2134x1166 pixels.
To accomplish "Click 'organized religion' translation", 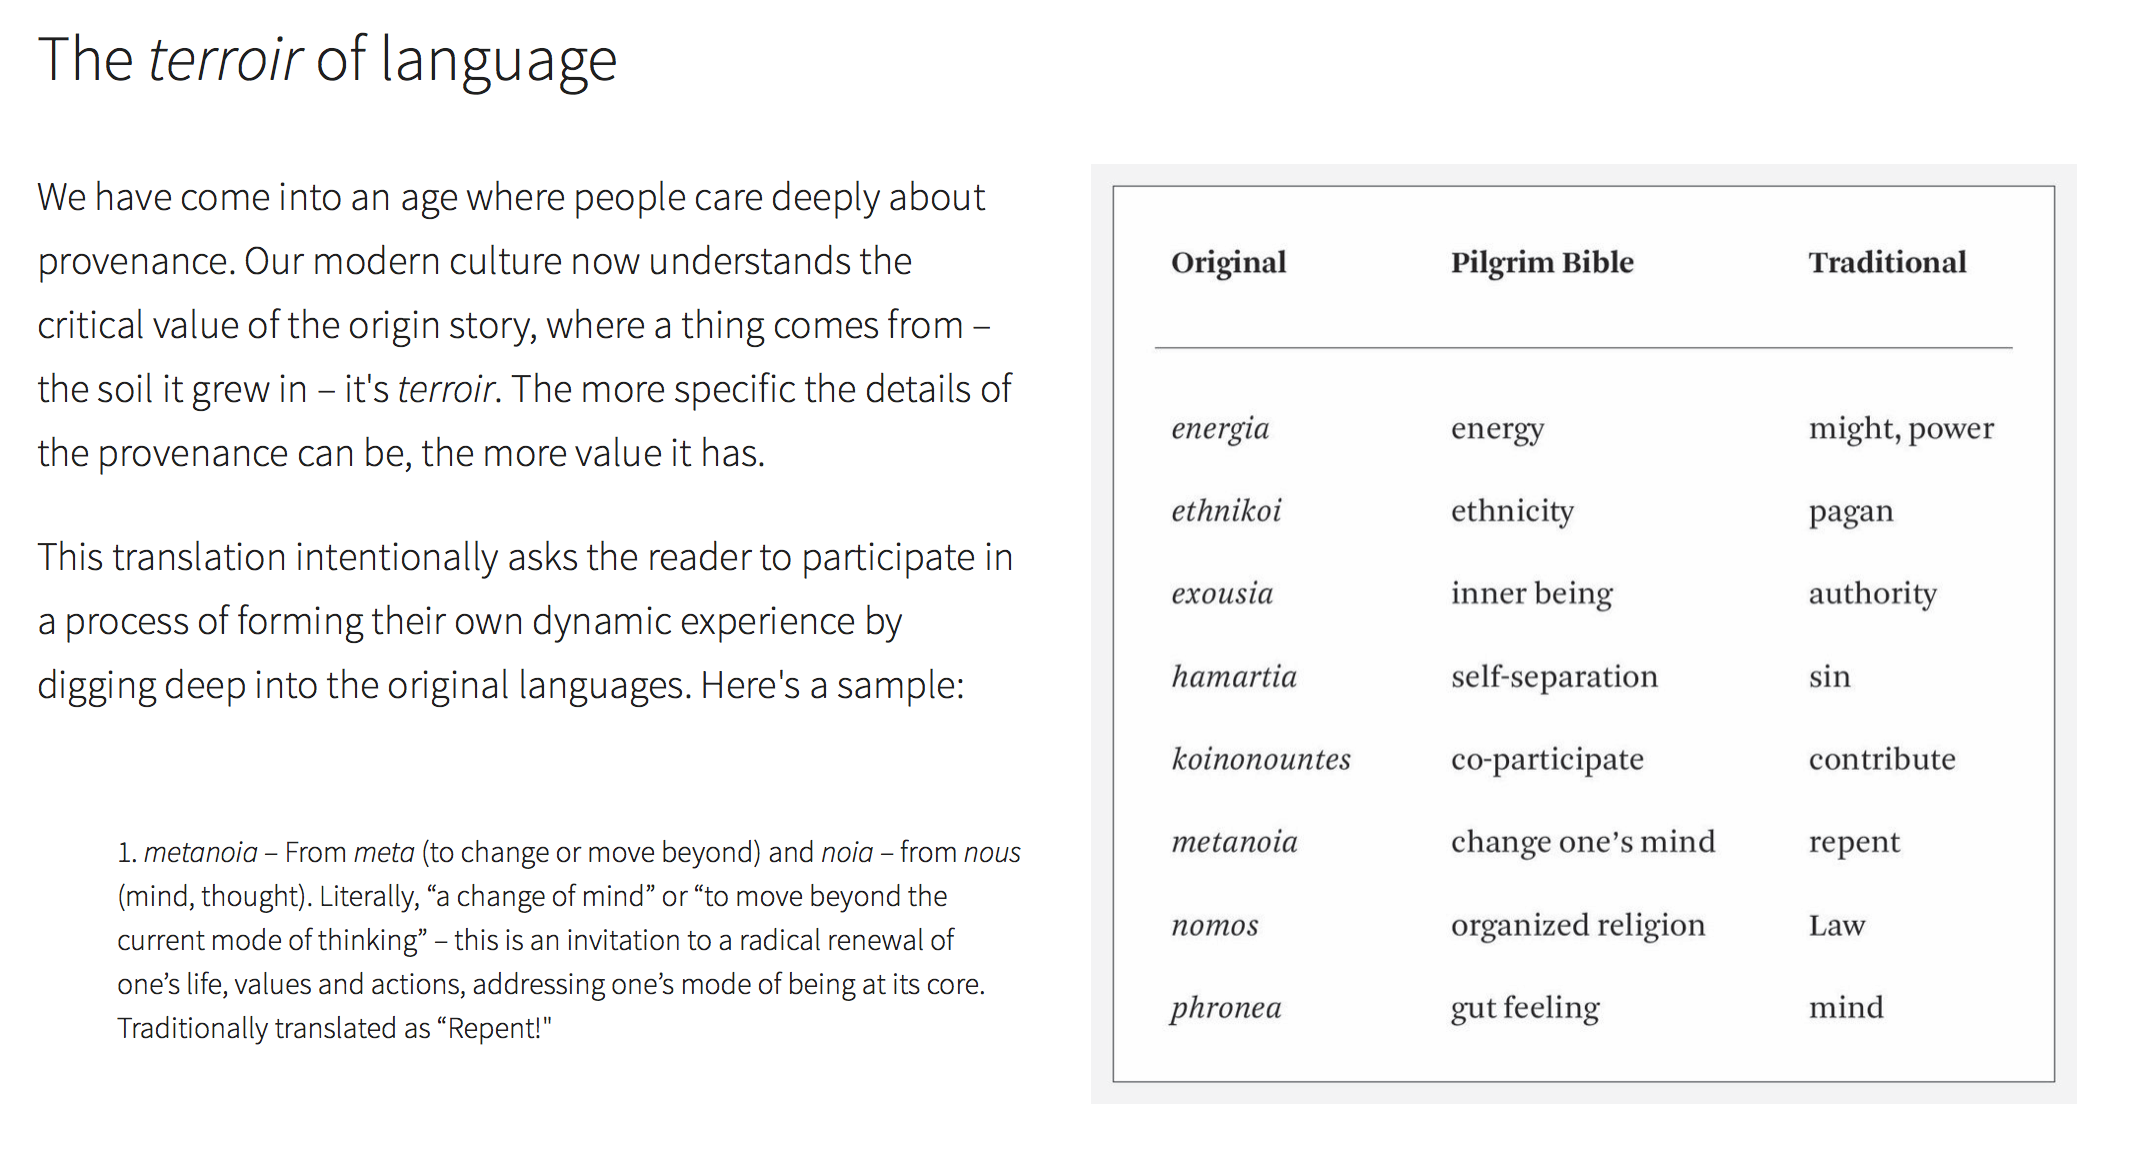I will point(1578,925).
